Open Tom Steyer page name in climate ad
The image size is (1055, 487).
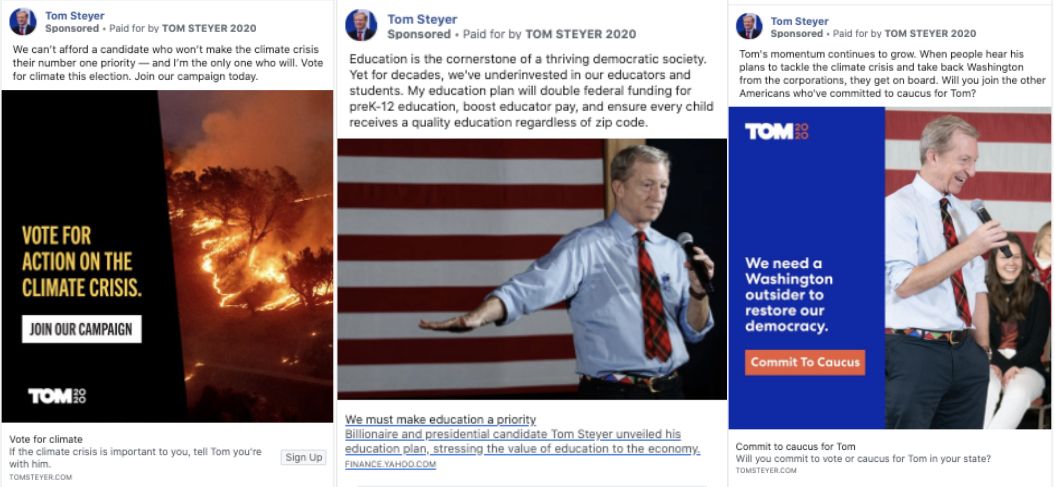(75, 15)
